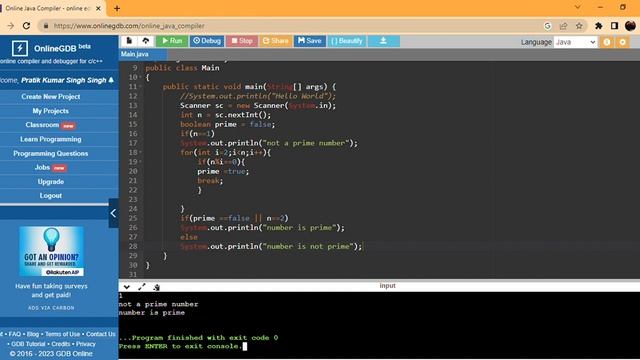The image size is (640, 360).
Task: Open Create New Project
Action: (x=51, y=97)
